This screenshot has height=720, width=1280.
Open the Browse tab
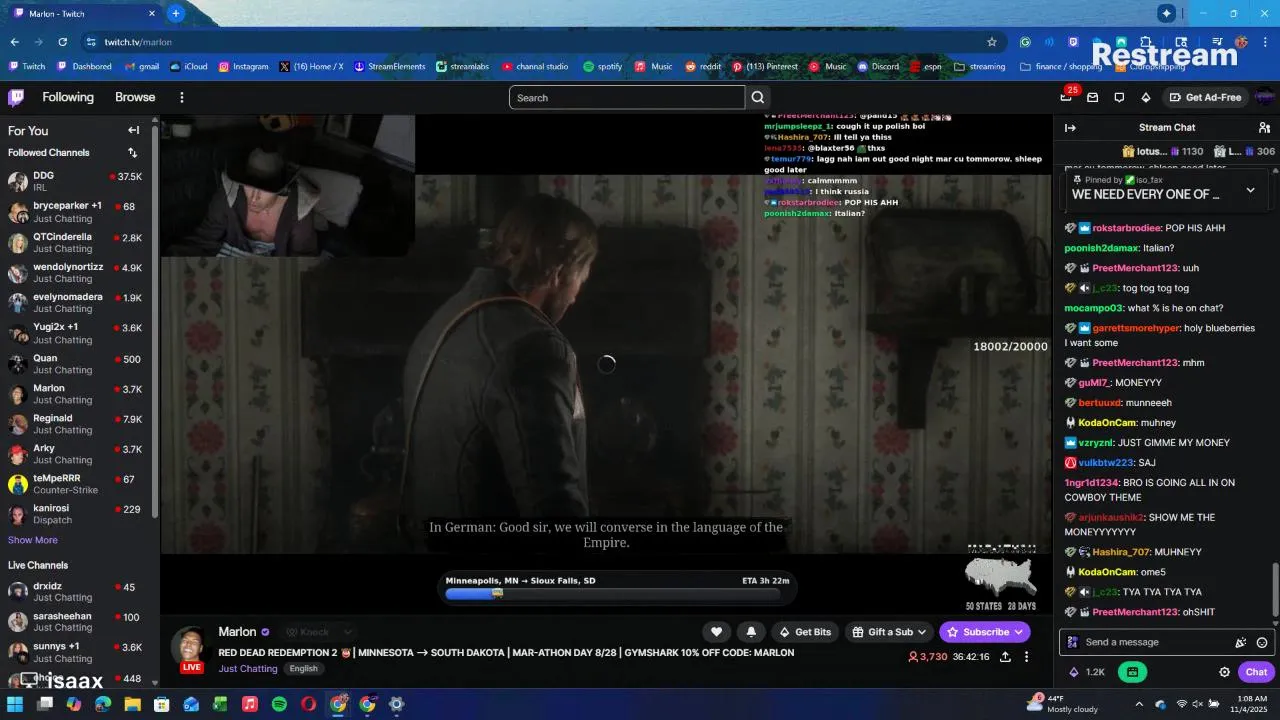[x=135, y=97]
